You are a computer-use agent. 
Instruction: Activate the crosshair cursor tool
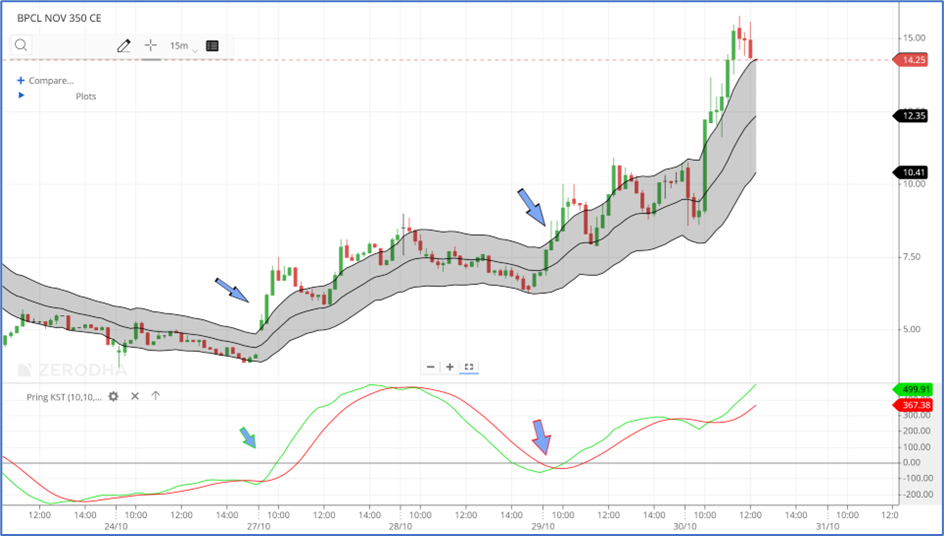click(x=151, y=45)
